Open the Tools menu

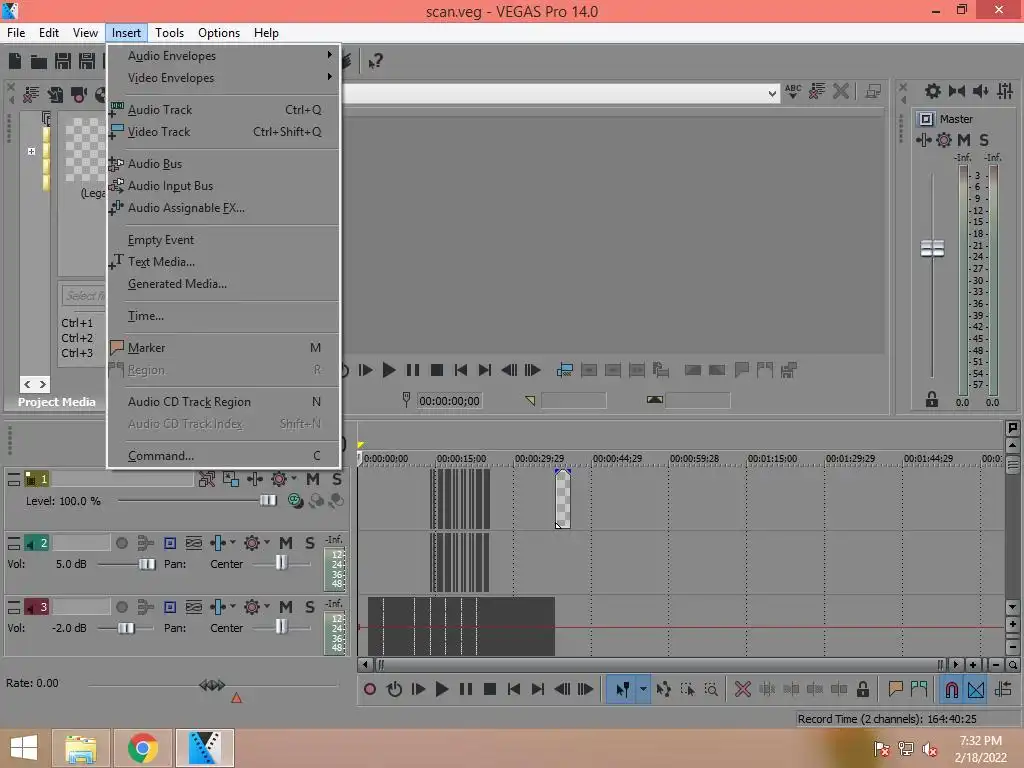coord(169,33)
